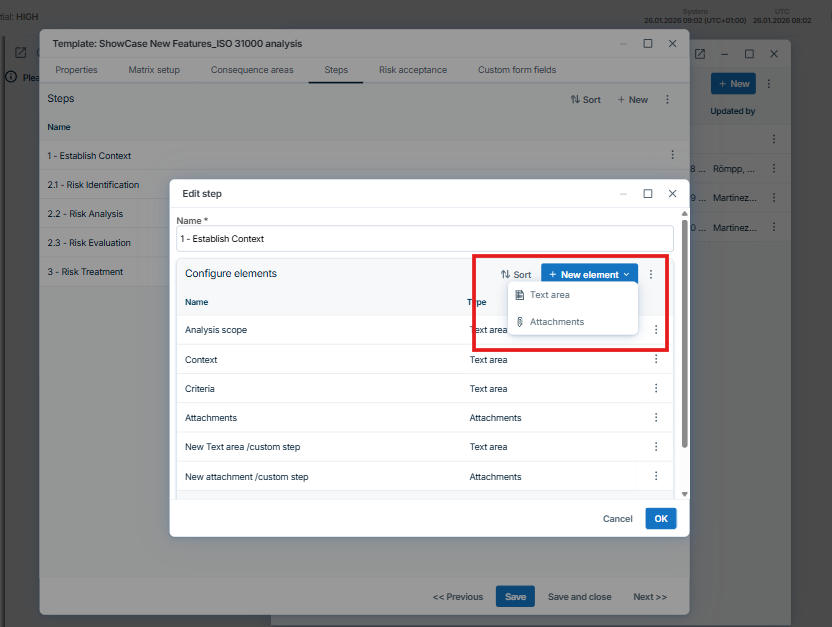Cancel the Edit step dialog

pos(617,519)
